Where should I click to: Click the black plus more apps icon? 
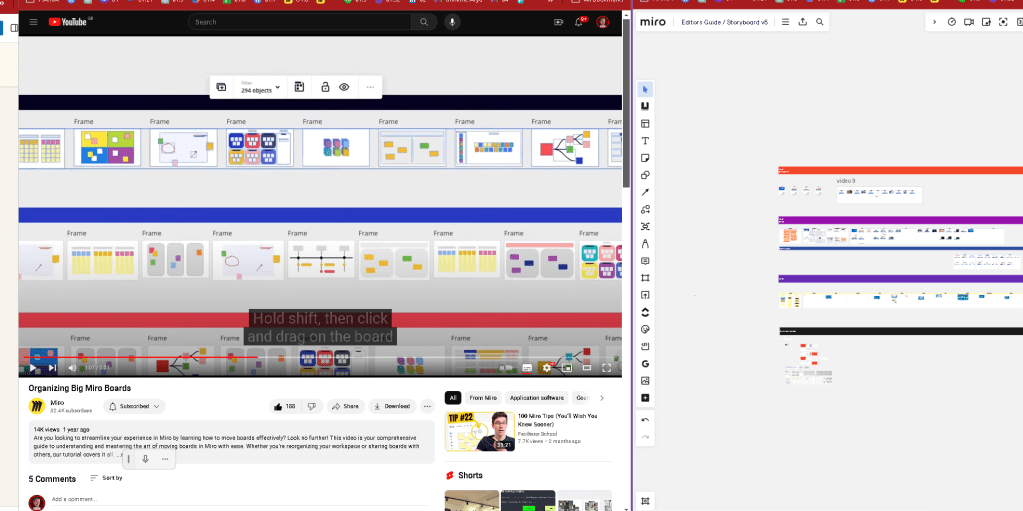pyautogui.click(x=645, y=398)
